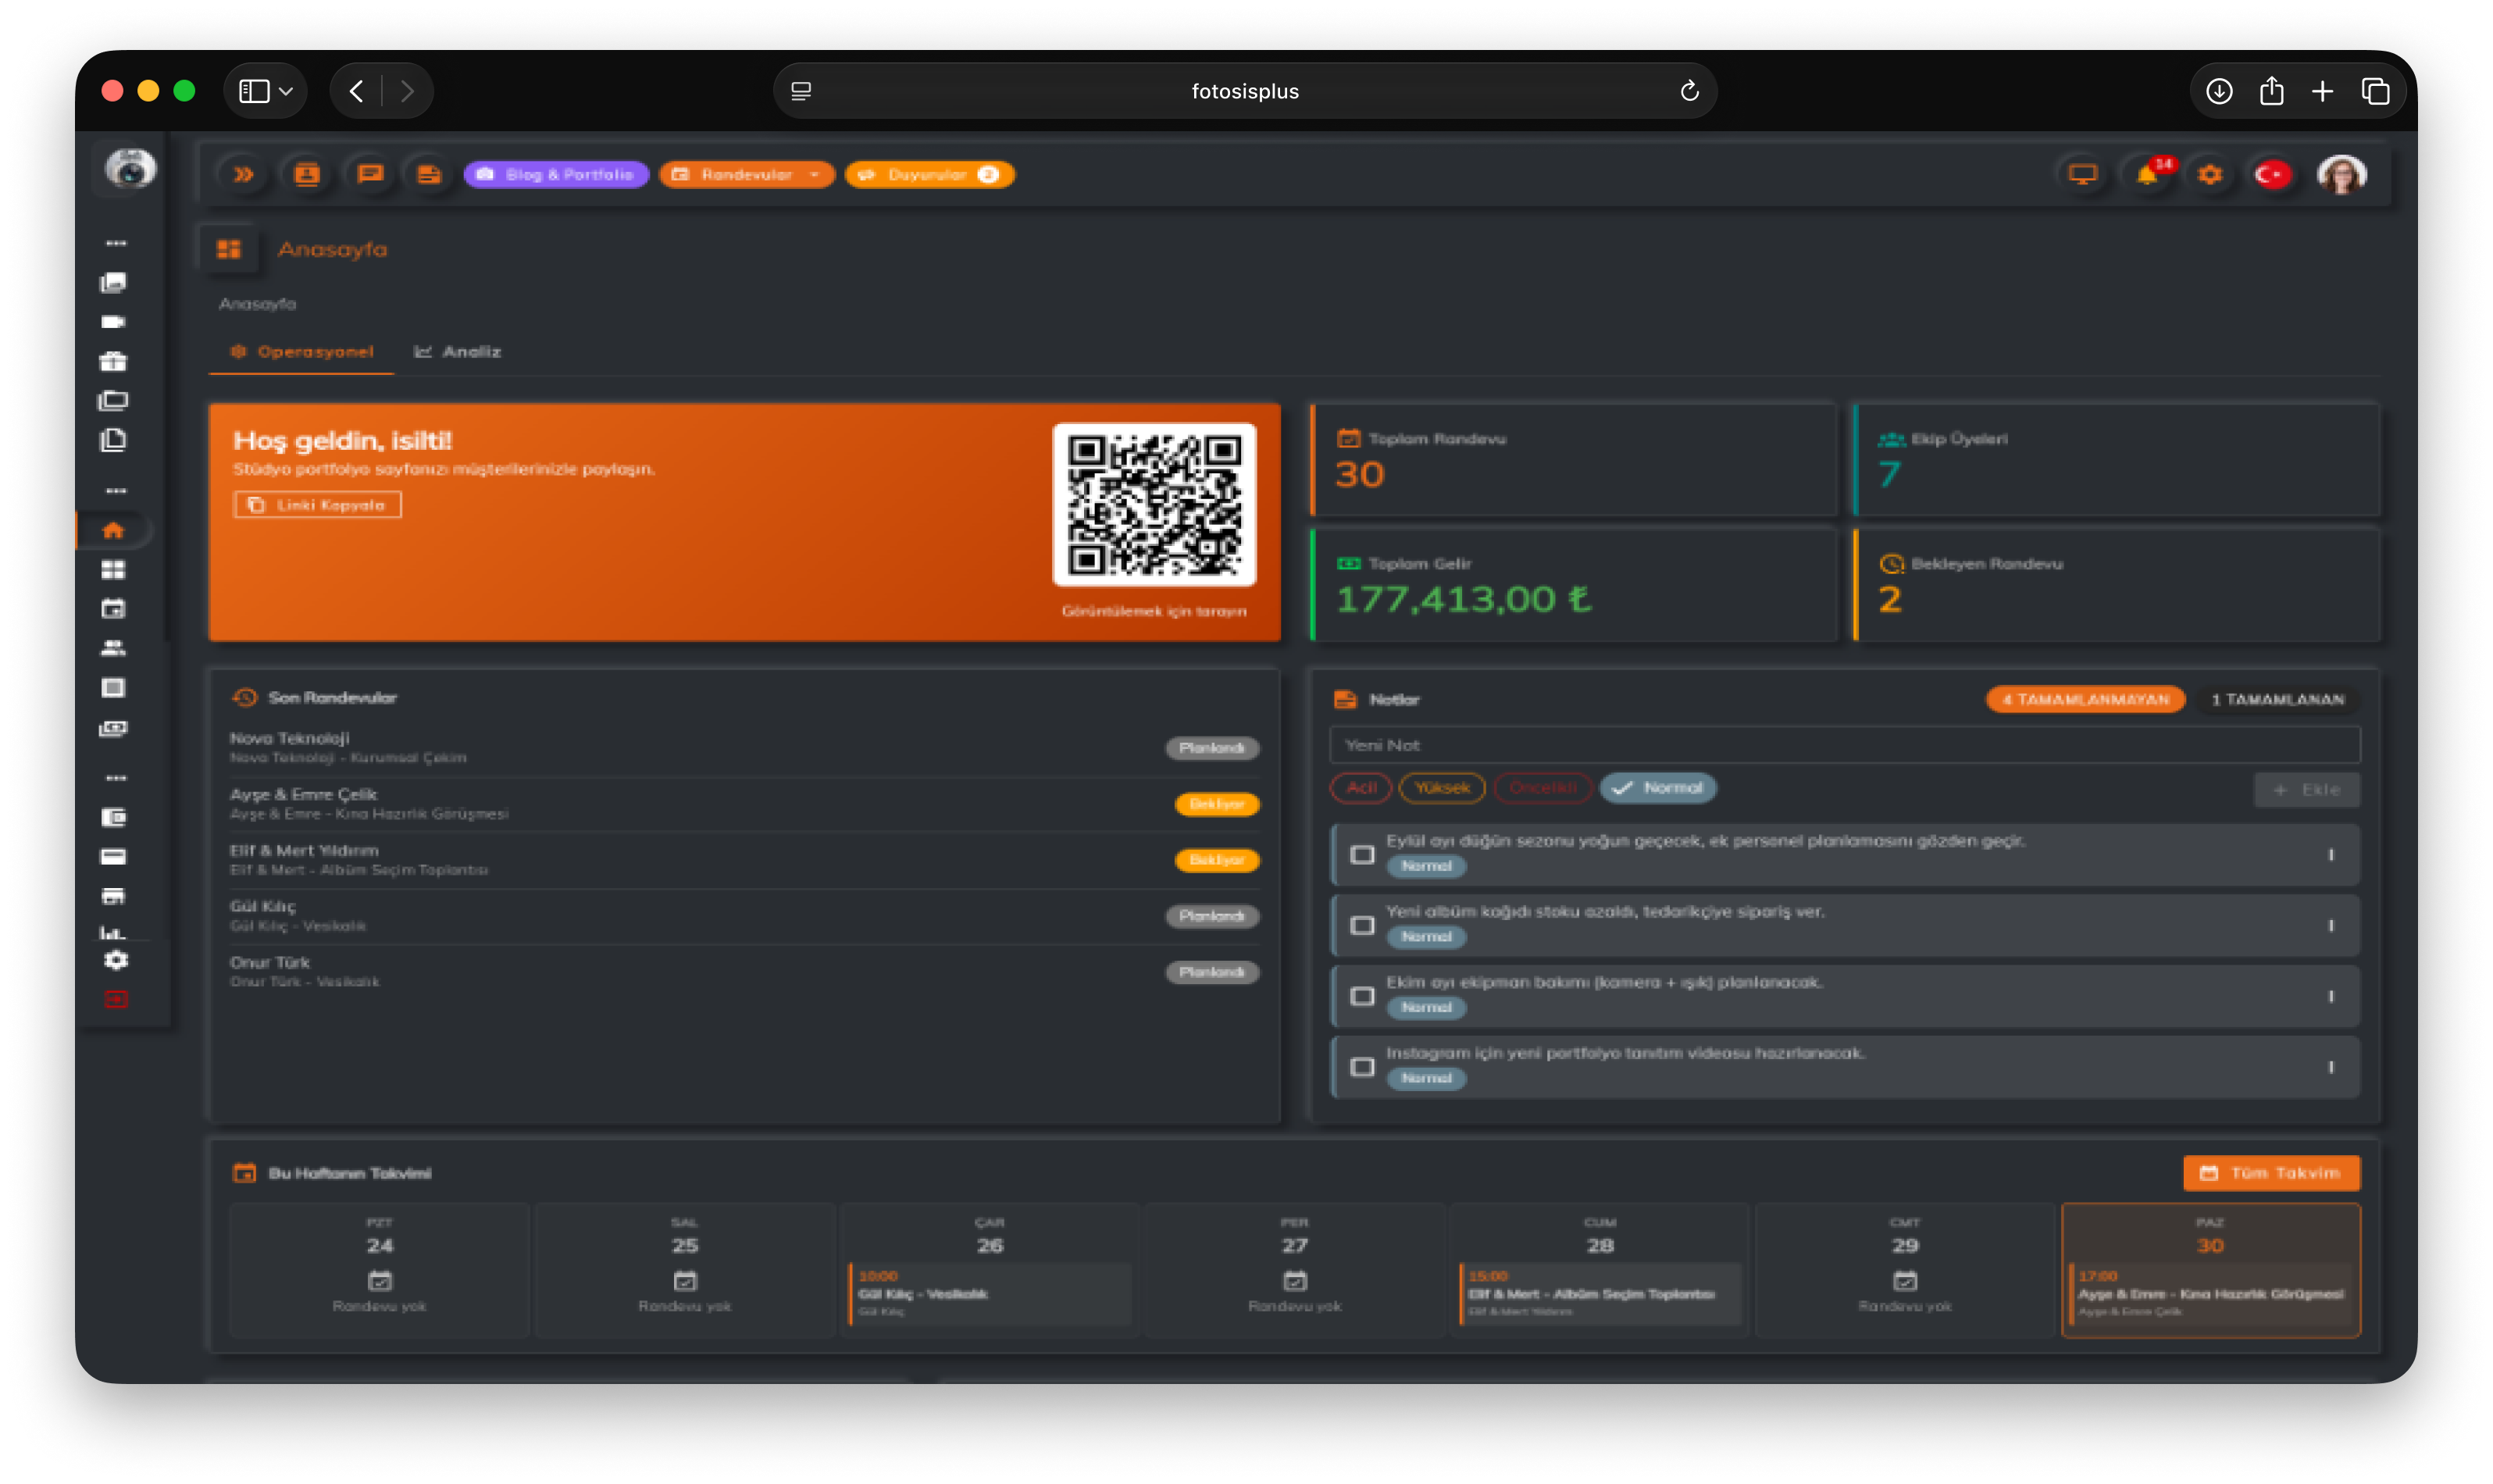Select the Nova Teknoloji appointment row
The image size is (2493, 1484).
(x=744, y=748)
